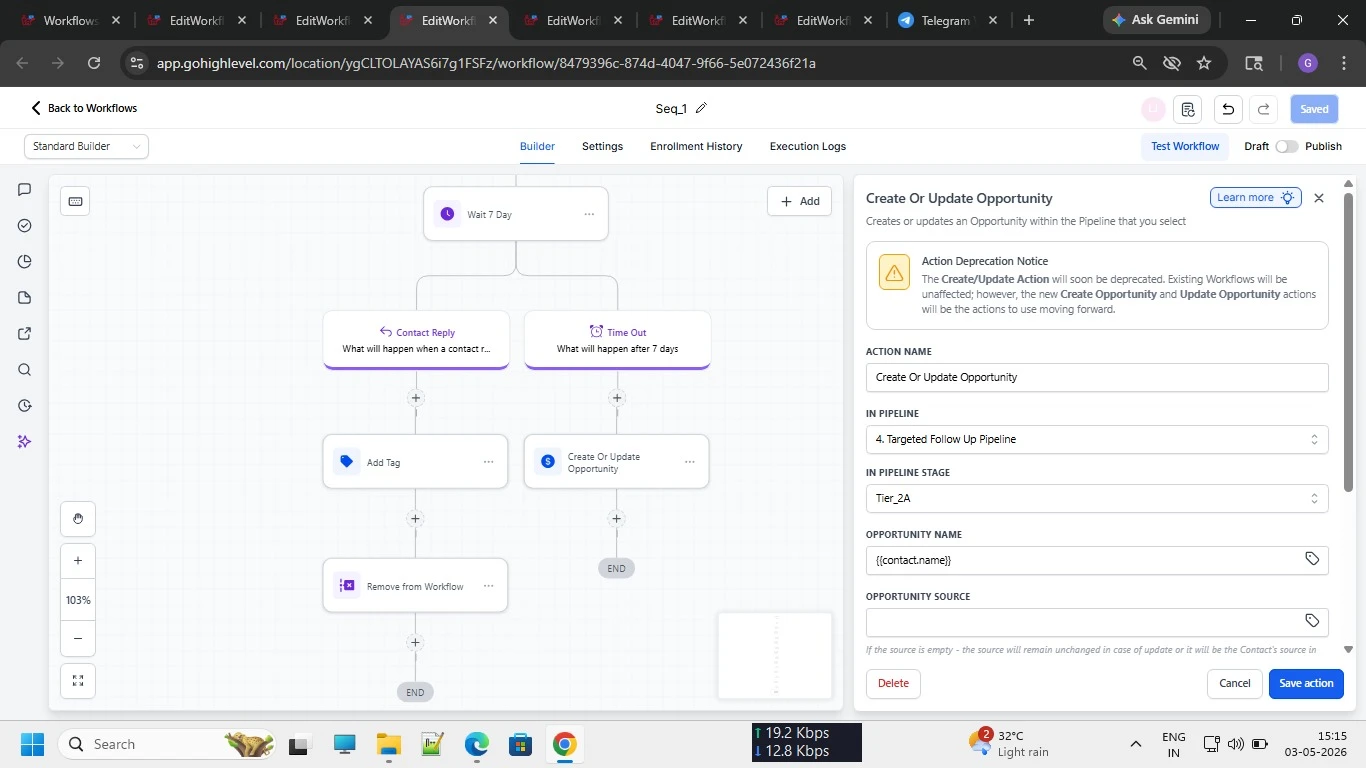
Task: Open the Microsoft Edge icon in the taskbar
Action: tap(476, 744)
